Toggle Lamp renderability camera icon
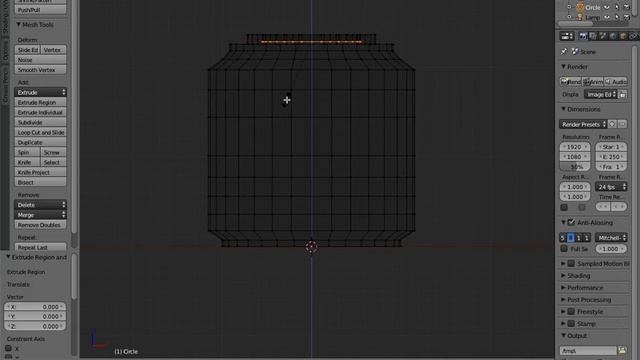The width and height of the screenshot is (640, 360). (627, 18)
